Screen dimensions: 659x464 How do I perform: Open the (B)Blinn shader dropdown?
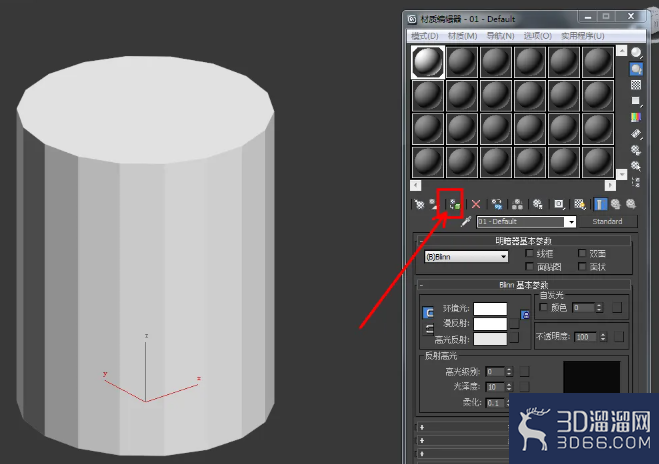[x=466, y=257]
